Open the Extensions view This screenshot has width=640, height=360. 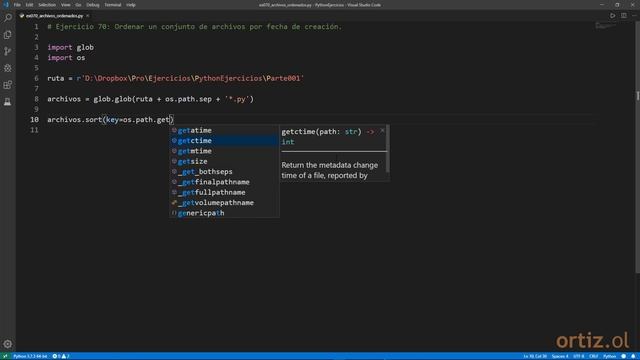(8, 85)
